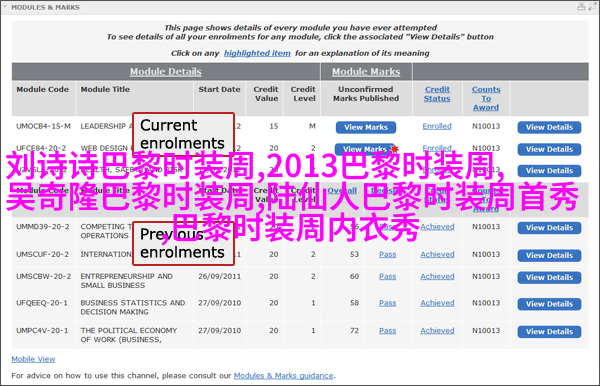Click Achieved link for UMSCBW-20-2
The height and width of the screenshot is (386, 600).
click(x=437, y=276)
